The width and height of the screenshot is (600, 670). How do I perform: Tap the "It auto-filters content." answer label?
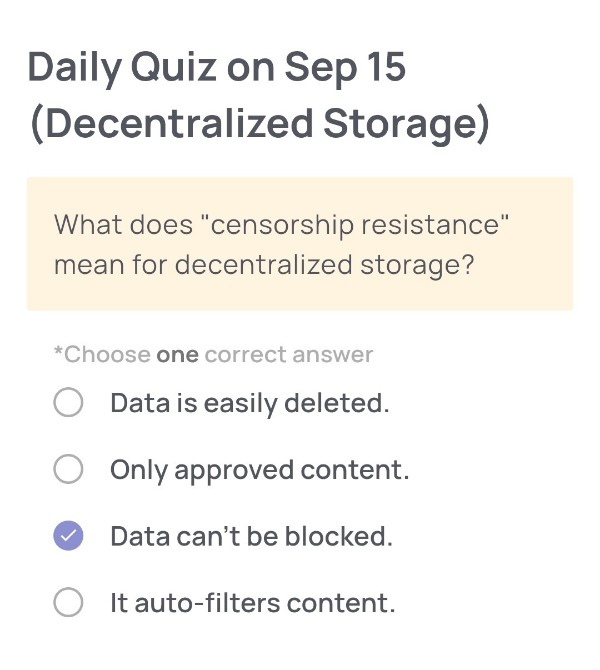tap(252, 603)
